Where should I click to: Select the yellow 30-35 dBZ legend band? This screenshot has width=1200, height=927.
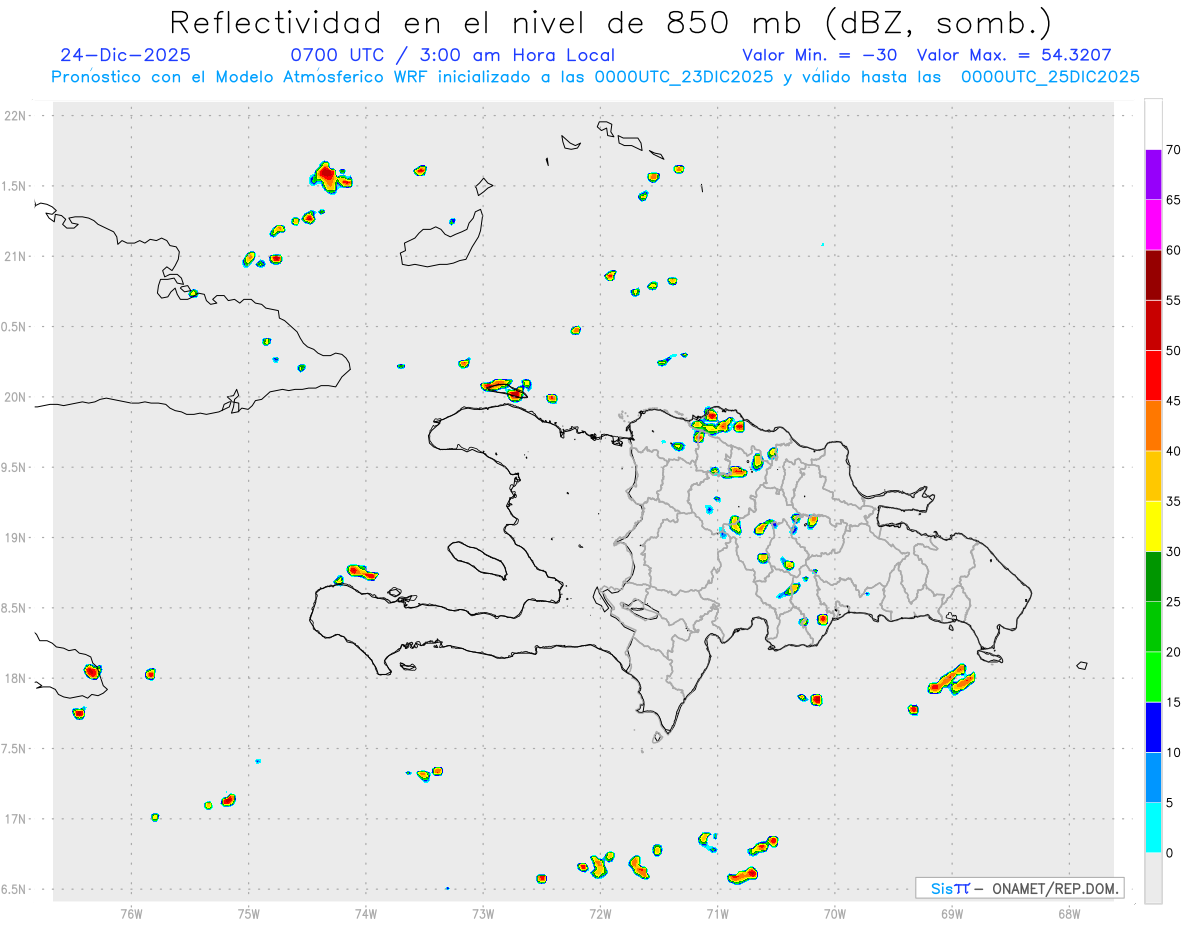coord(1153,526)
